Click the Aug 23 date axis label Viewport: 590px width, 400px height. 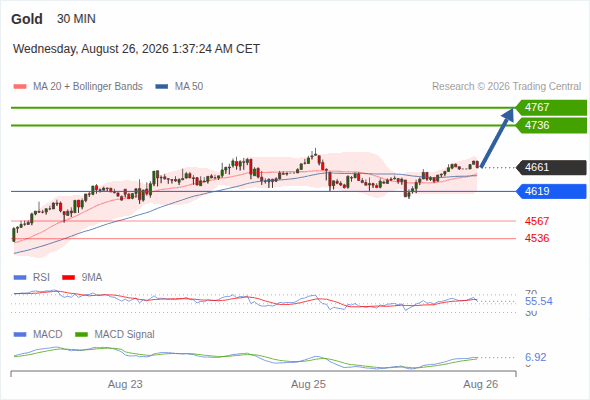[x=125, y=384]
